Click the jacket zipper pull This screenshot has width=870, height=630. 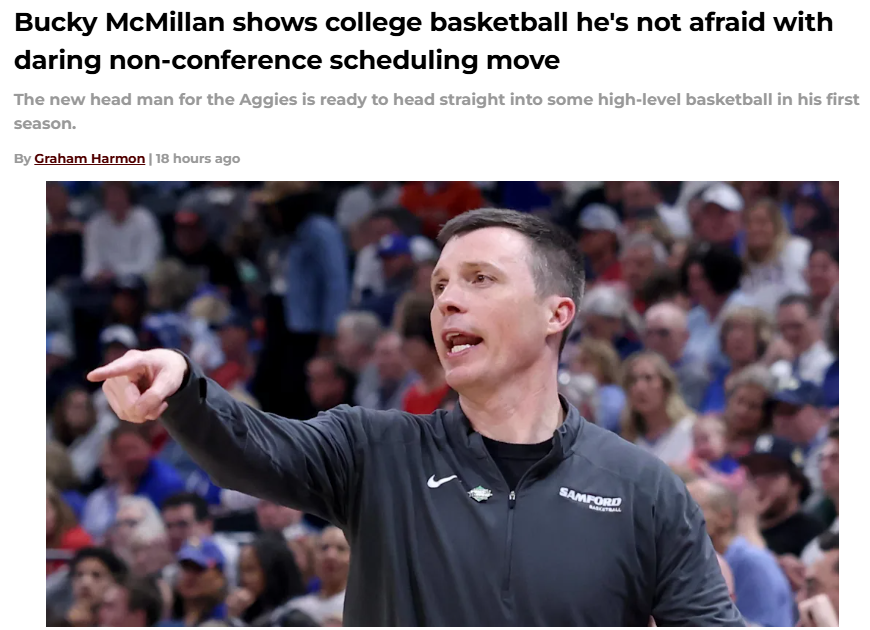coord(512,497)
